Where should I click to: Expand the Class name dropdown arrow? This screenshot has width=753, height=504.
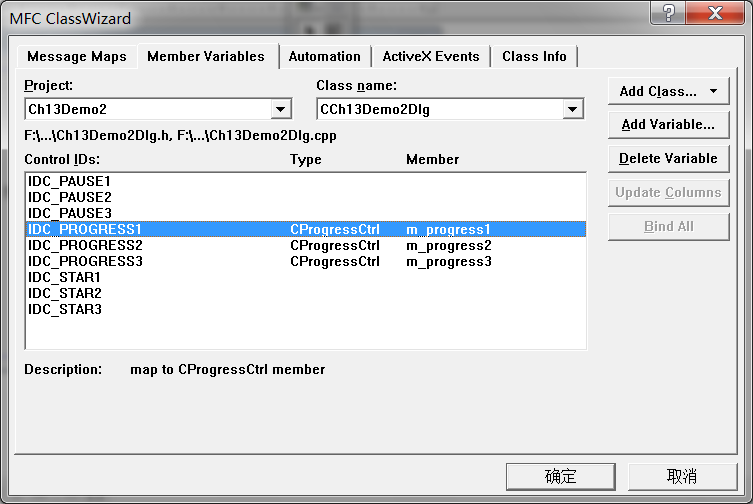coord(572,110)
